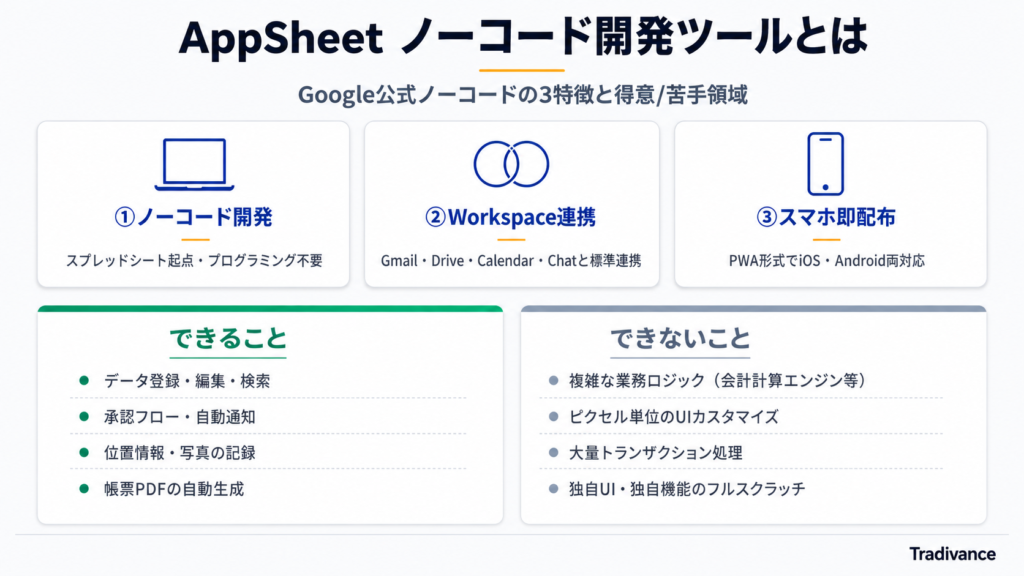Click list item 大量トランザクション処理
The width and height of the screenshot is (1024, 576).
[x=655, y=453]
